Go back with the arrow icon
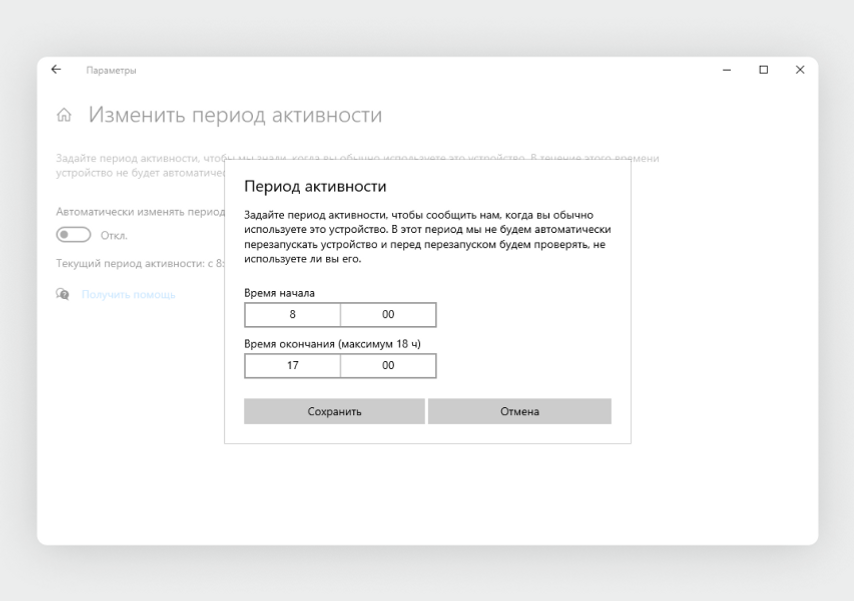Image resolution: width=854 pixels, height=601 pixels. (x=56, y=70)
